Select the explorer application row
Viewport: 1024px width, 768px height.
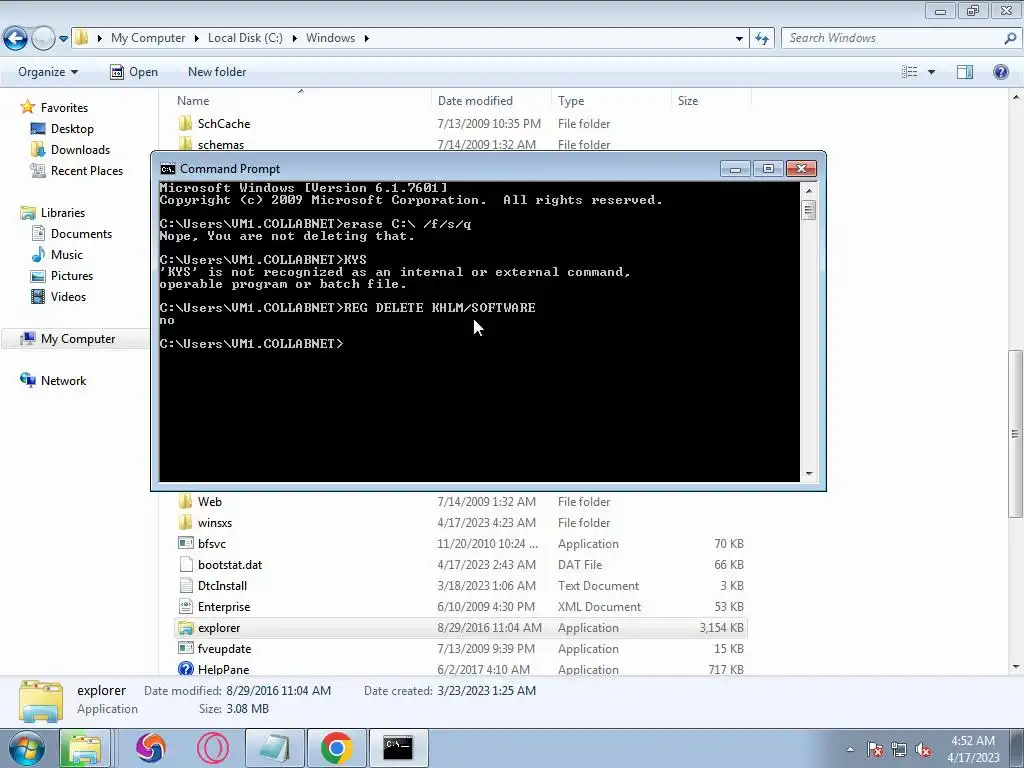(x=460, y=628)
